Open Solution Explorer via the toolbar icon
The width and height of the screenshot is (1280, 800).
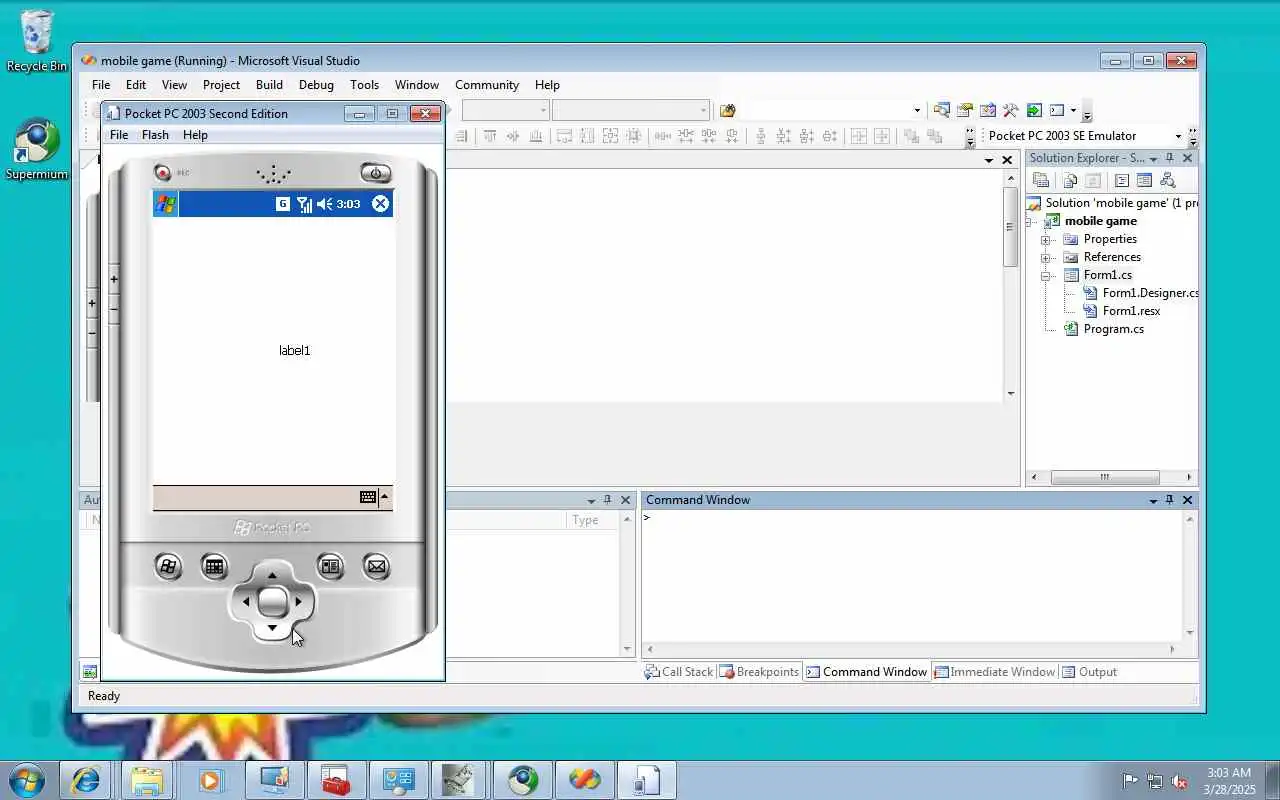tap(942, 110)
